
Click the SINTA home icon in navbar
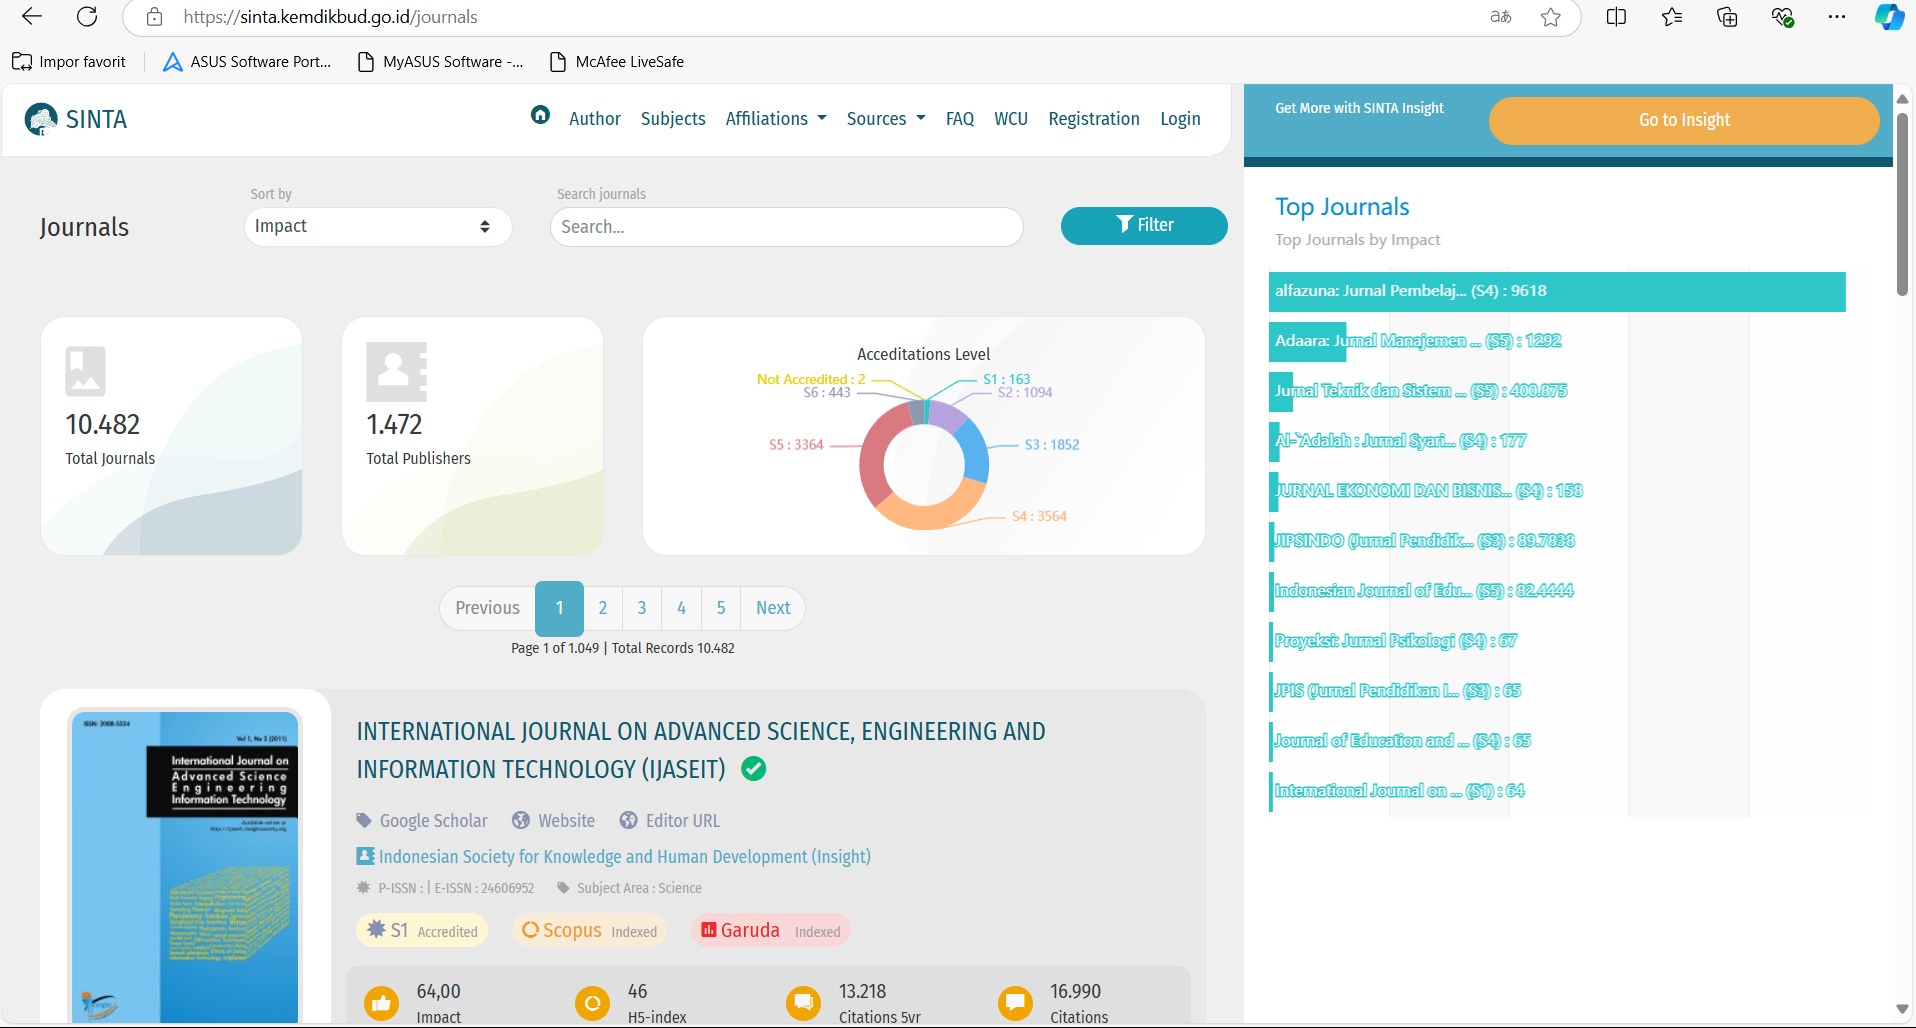tap(540, 116)
